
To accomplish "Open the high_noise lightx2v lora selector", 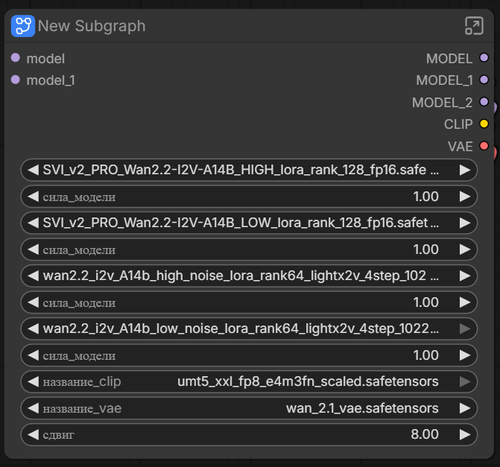I will coord(249,276).
